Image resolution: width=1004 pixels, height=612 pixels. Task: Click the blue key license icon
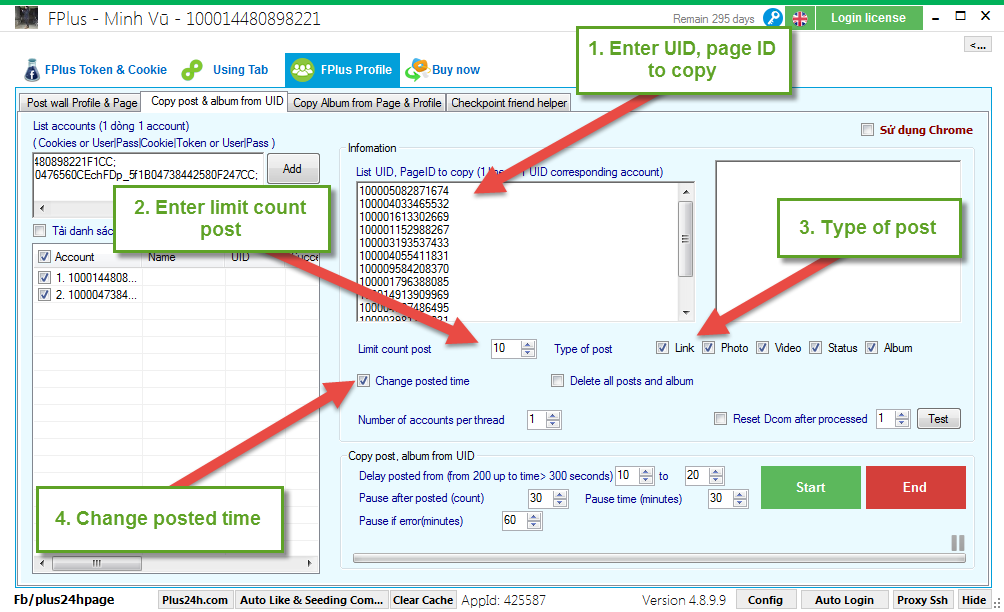[x=773, y=18]
